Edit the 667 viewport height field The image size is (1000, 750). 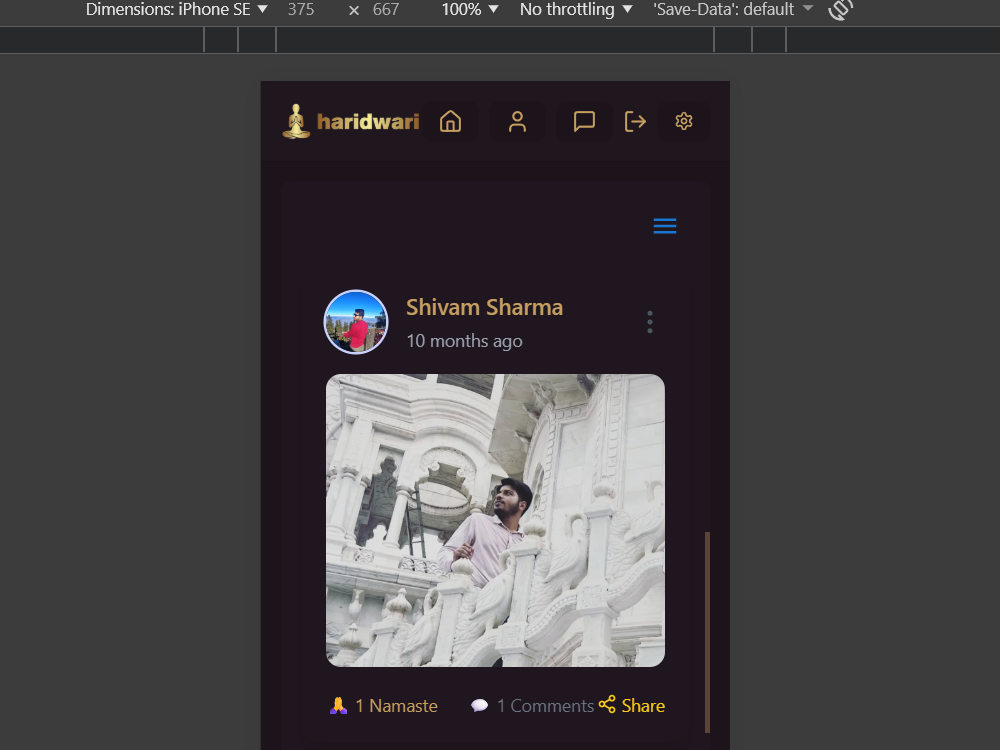pos(386,10)
